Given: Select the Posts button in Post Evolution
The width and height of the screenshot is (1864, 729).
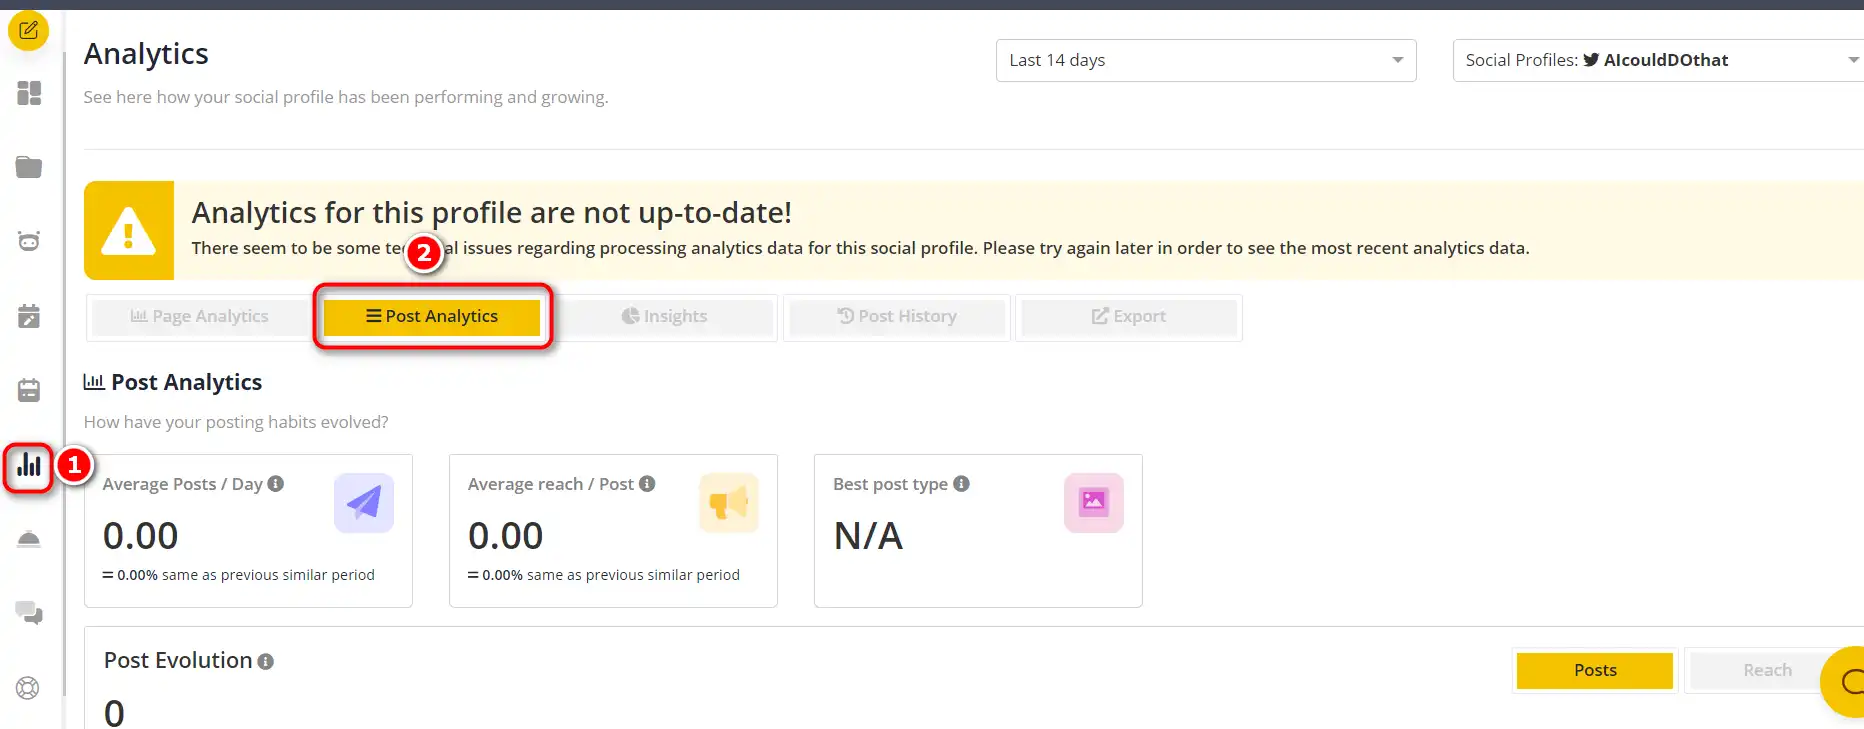Looking at the screenshot, I should click(x=1595, y=670).
